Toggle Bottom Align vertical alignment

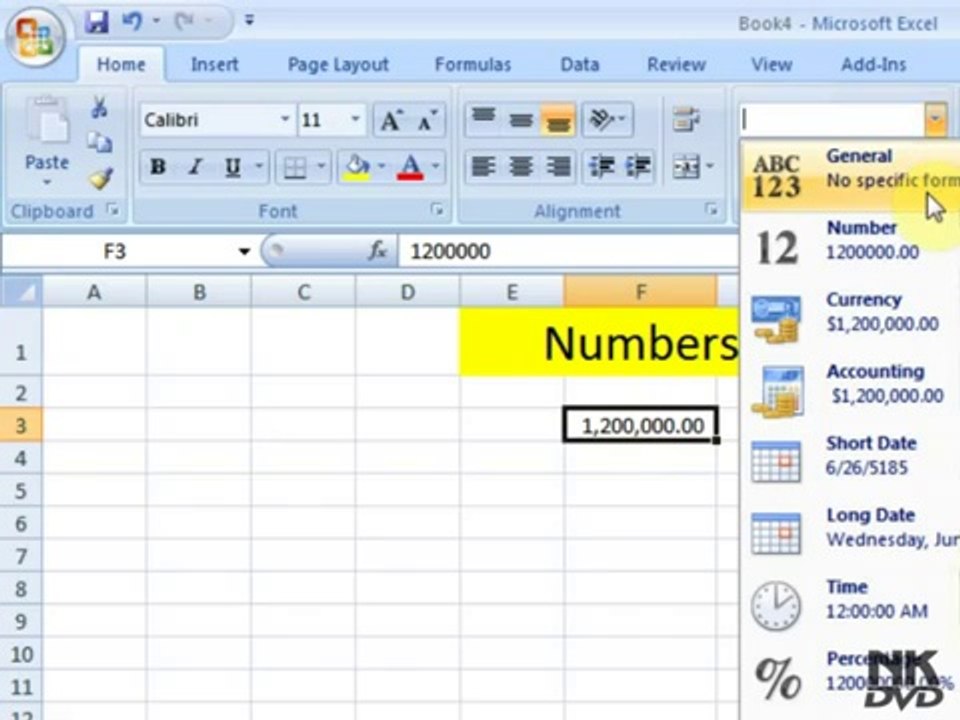pyautogui.click(x=558, y=119)
